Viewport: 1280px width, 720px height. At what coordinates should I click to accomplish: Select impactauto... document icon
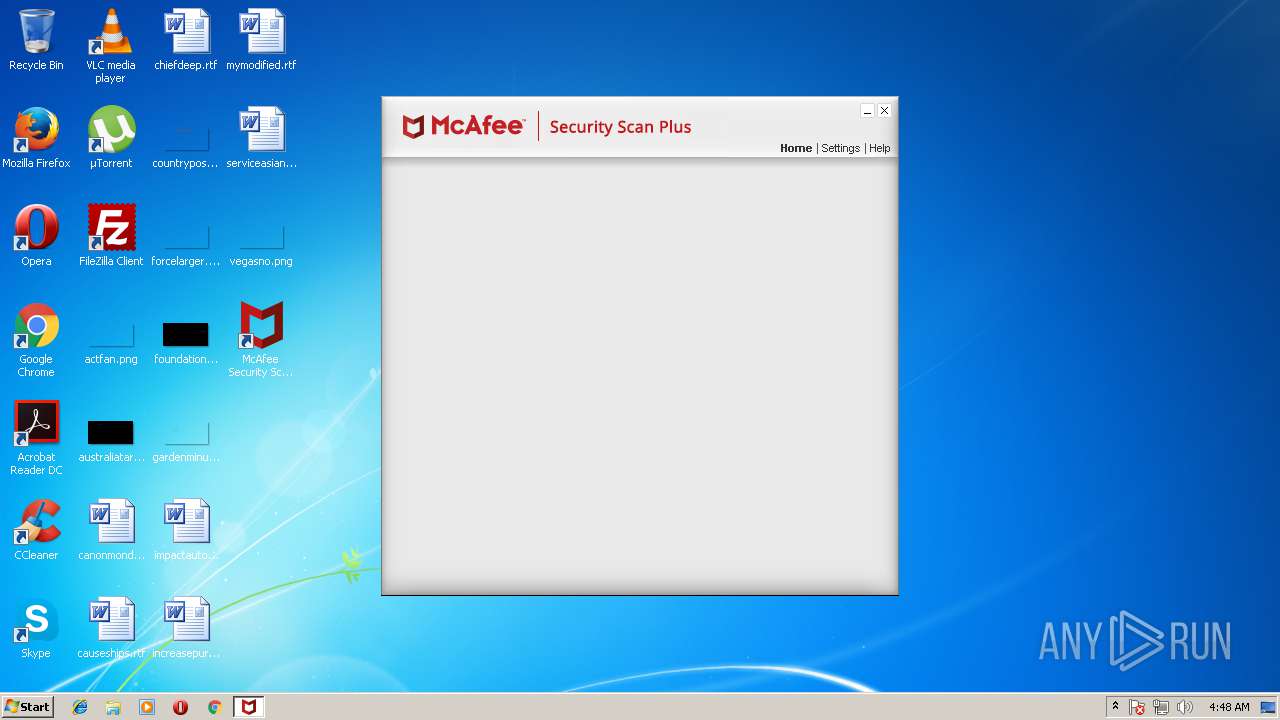click(186, 530)
